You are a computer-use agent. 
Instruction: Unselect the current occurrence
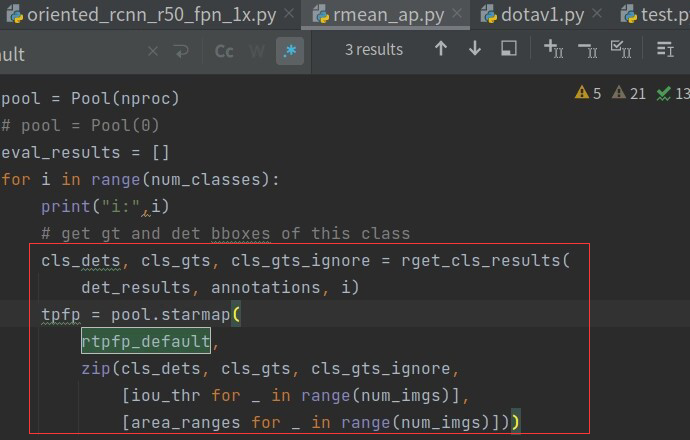587,50
